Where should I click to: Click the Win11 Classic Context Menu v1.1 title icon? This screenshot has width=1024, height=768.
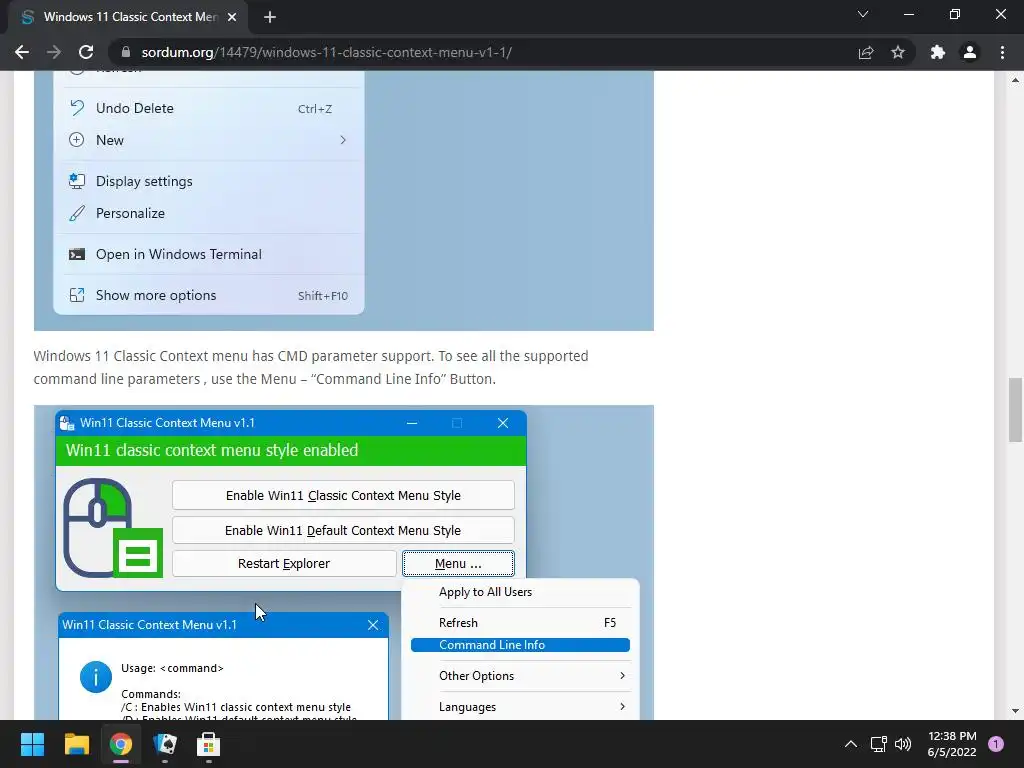click(x=67, y=423)
